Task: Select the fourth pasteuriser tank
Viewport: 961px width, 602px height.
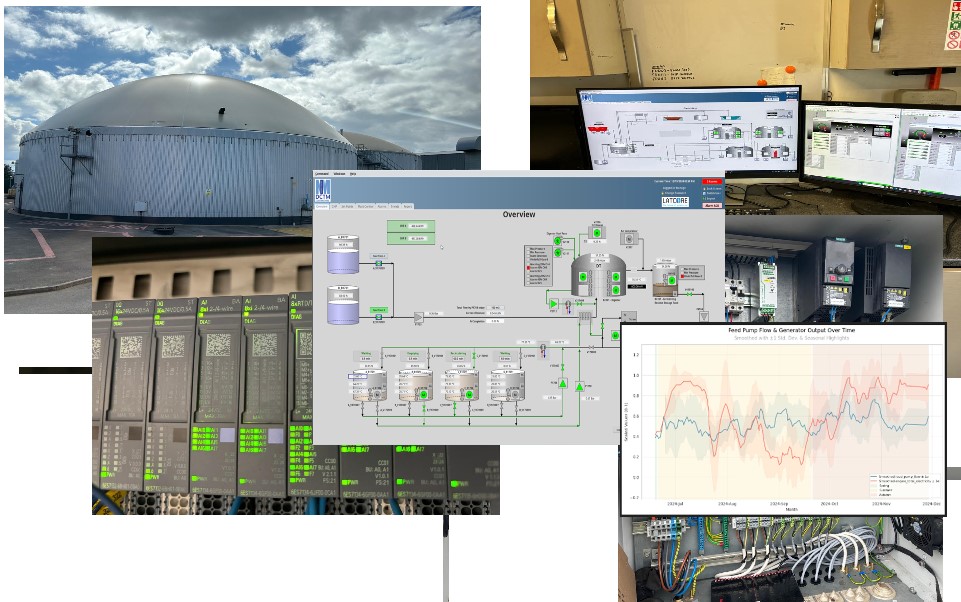Action: pyautogui.click(x=507, y=385)
